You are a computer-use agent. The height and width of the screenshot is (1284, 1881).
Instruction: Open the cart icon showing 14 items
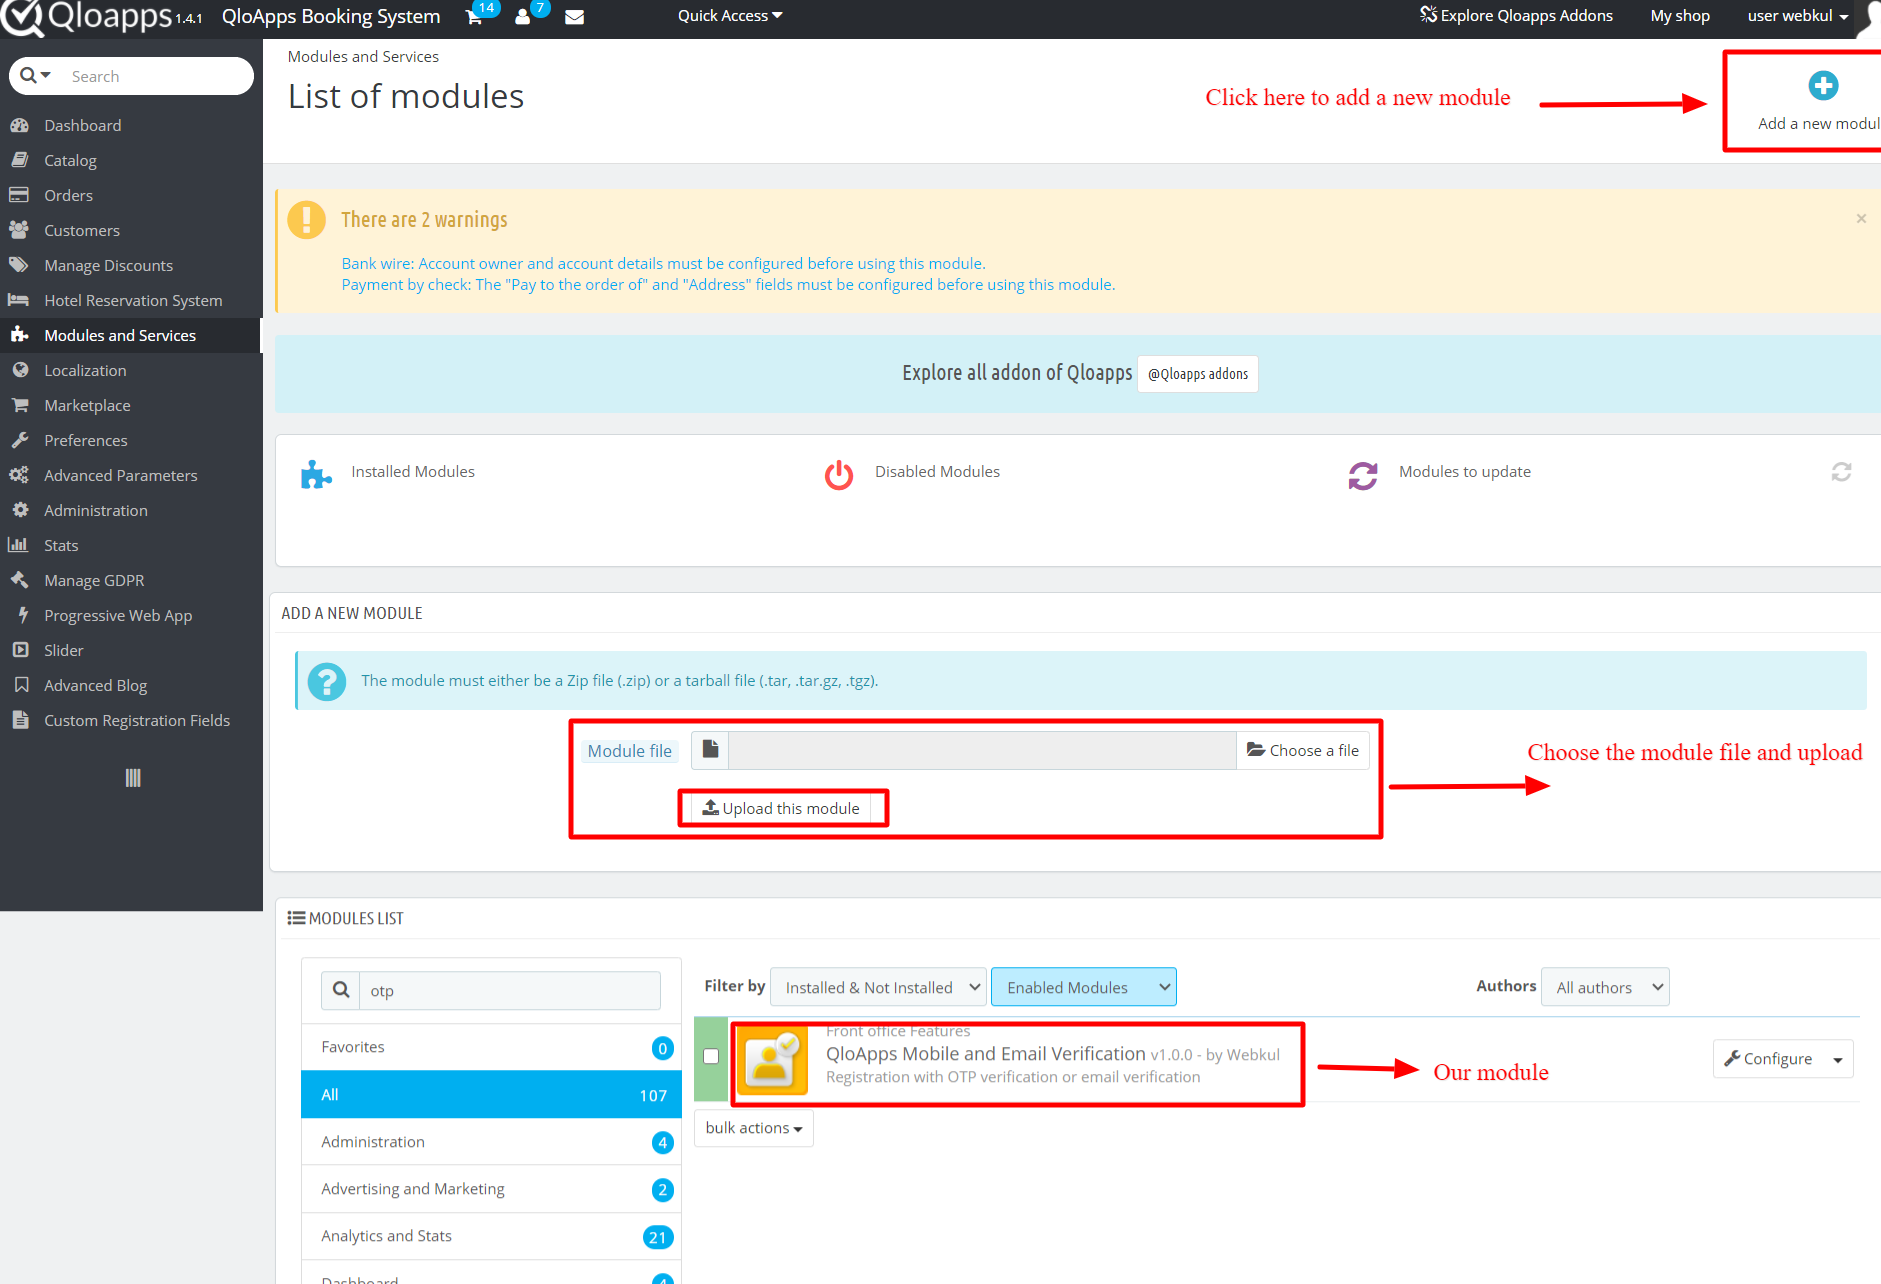[x=474, y=17]
